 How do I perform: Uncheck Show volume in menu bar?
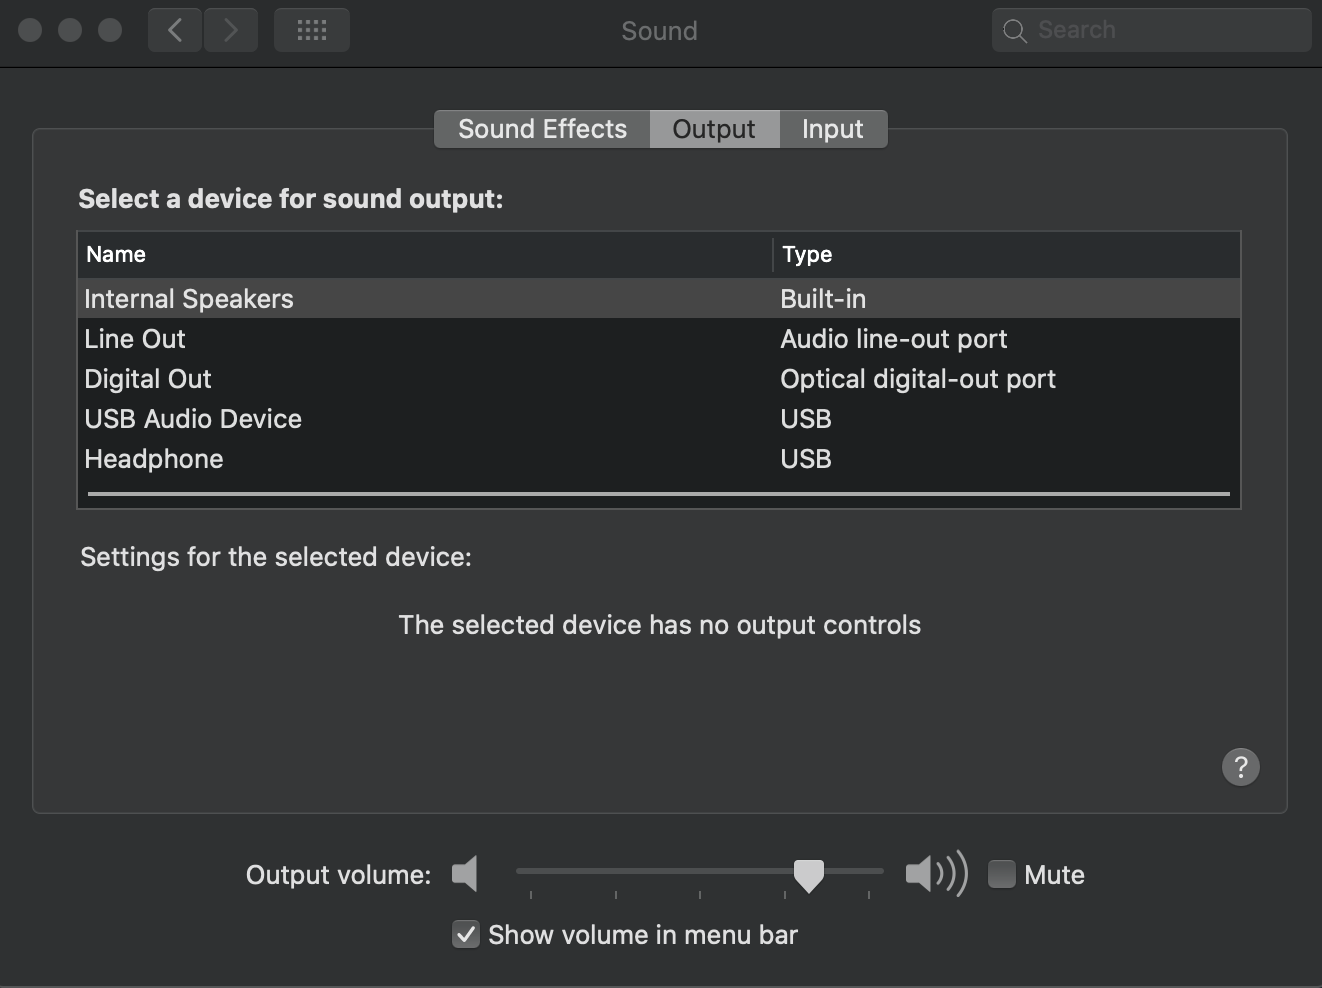pyautogui.click(x=466, y=934)
